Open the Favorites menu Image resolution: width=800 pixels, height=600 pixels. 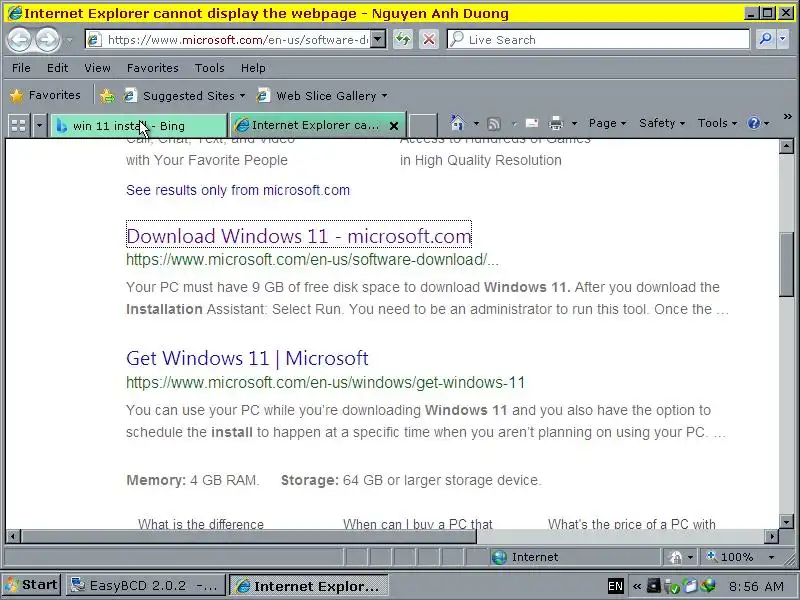tap(153, 68)
